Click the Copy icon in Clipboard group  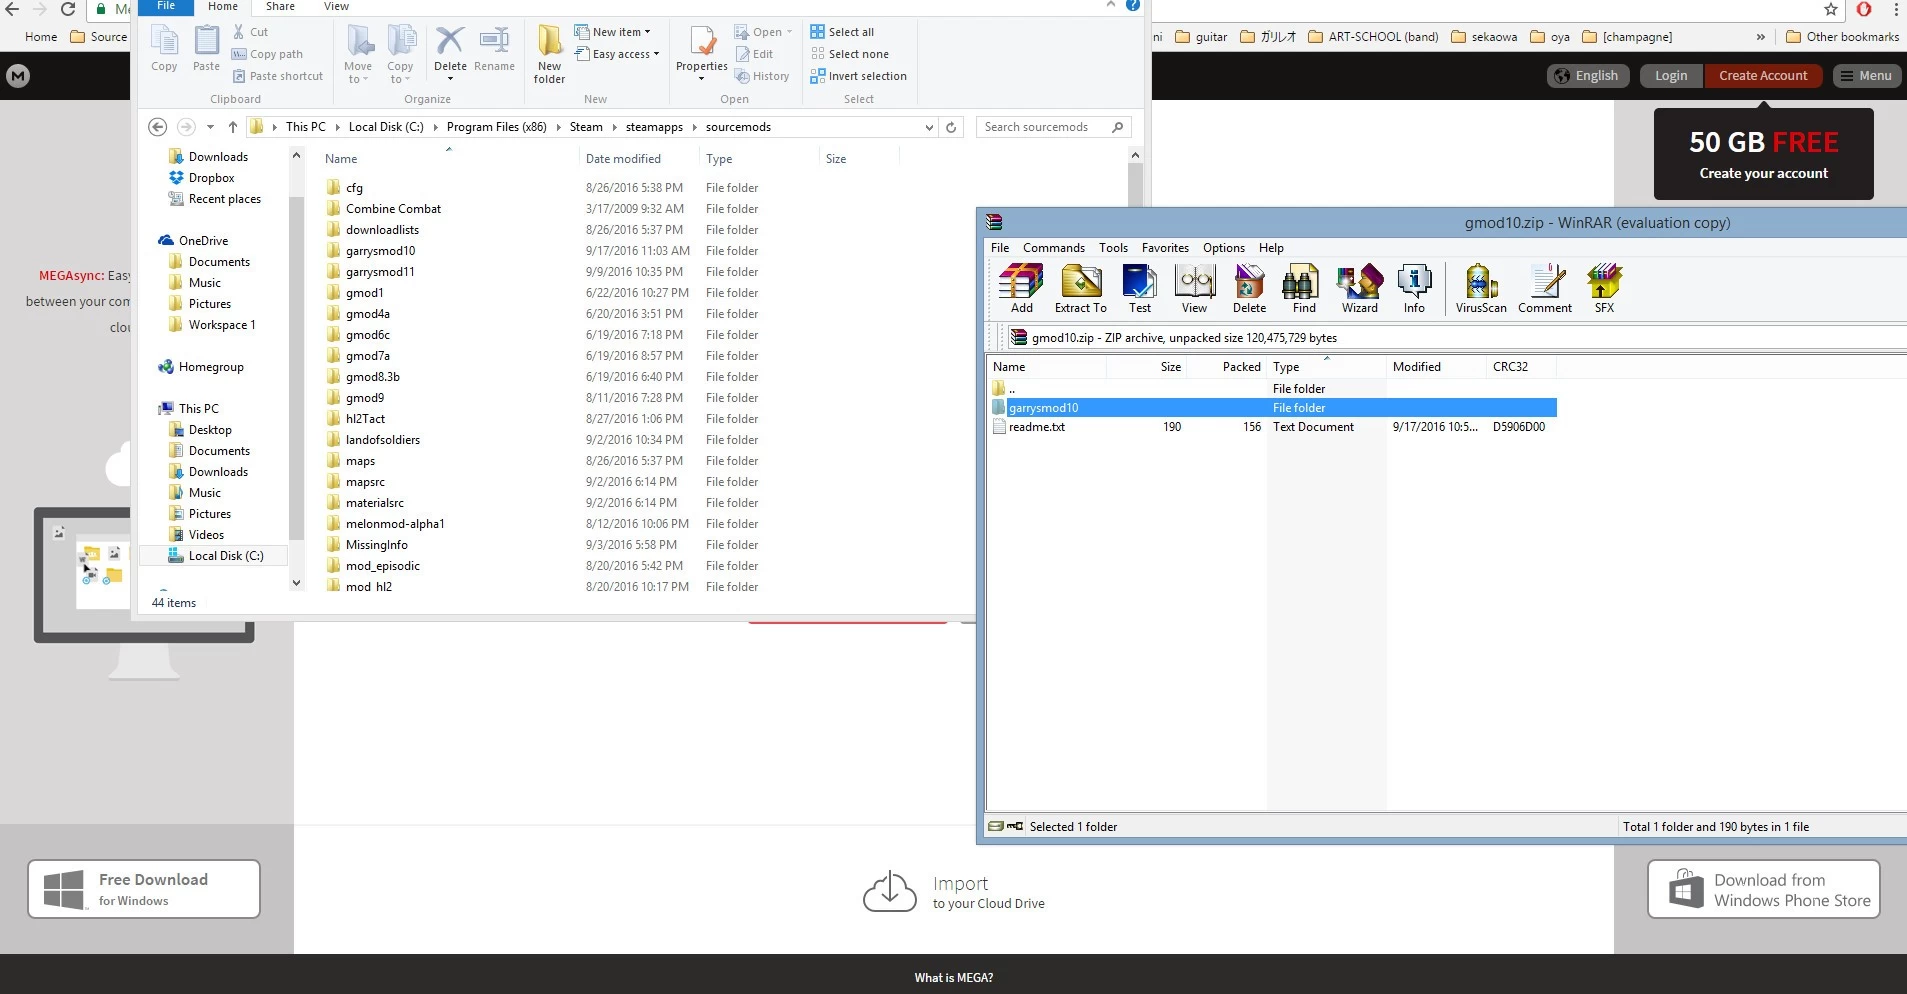[164, 50]
